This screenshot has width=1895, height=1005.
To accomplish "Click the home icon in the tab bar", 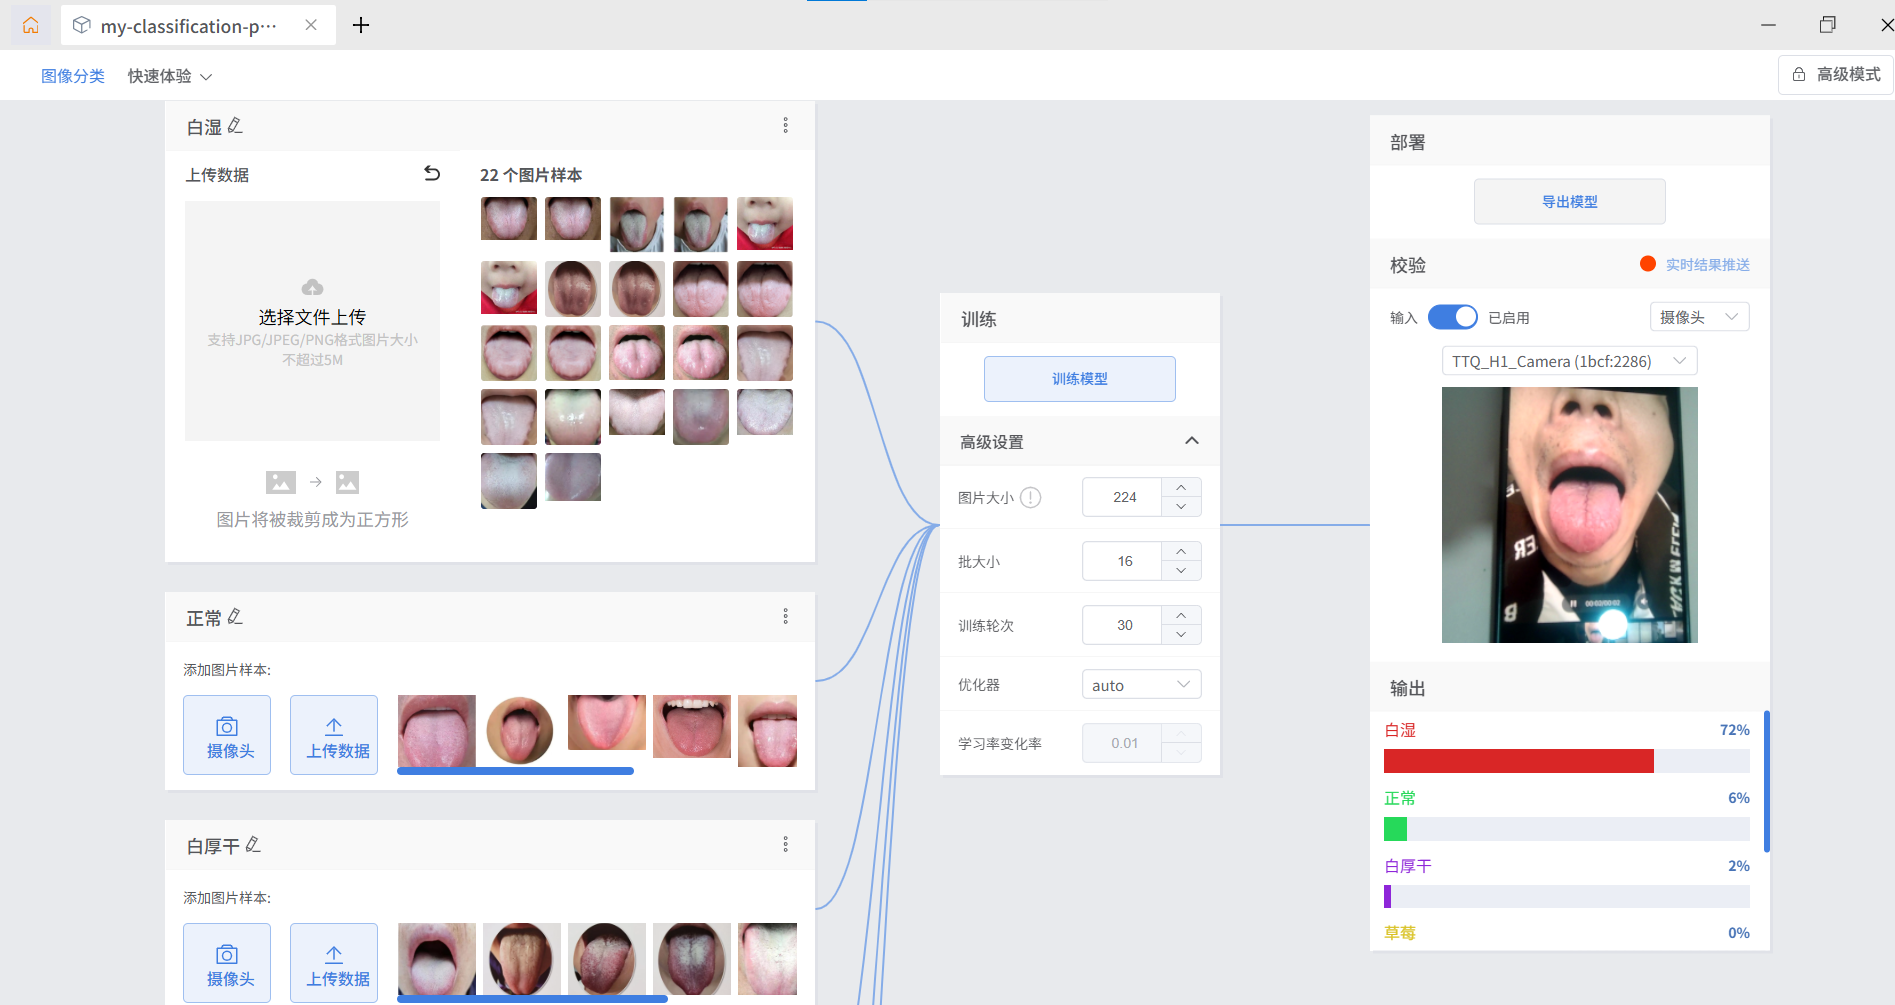I will pos(31,25).
